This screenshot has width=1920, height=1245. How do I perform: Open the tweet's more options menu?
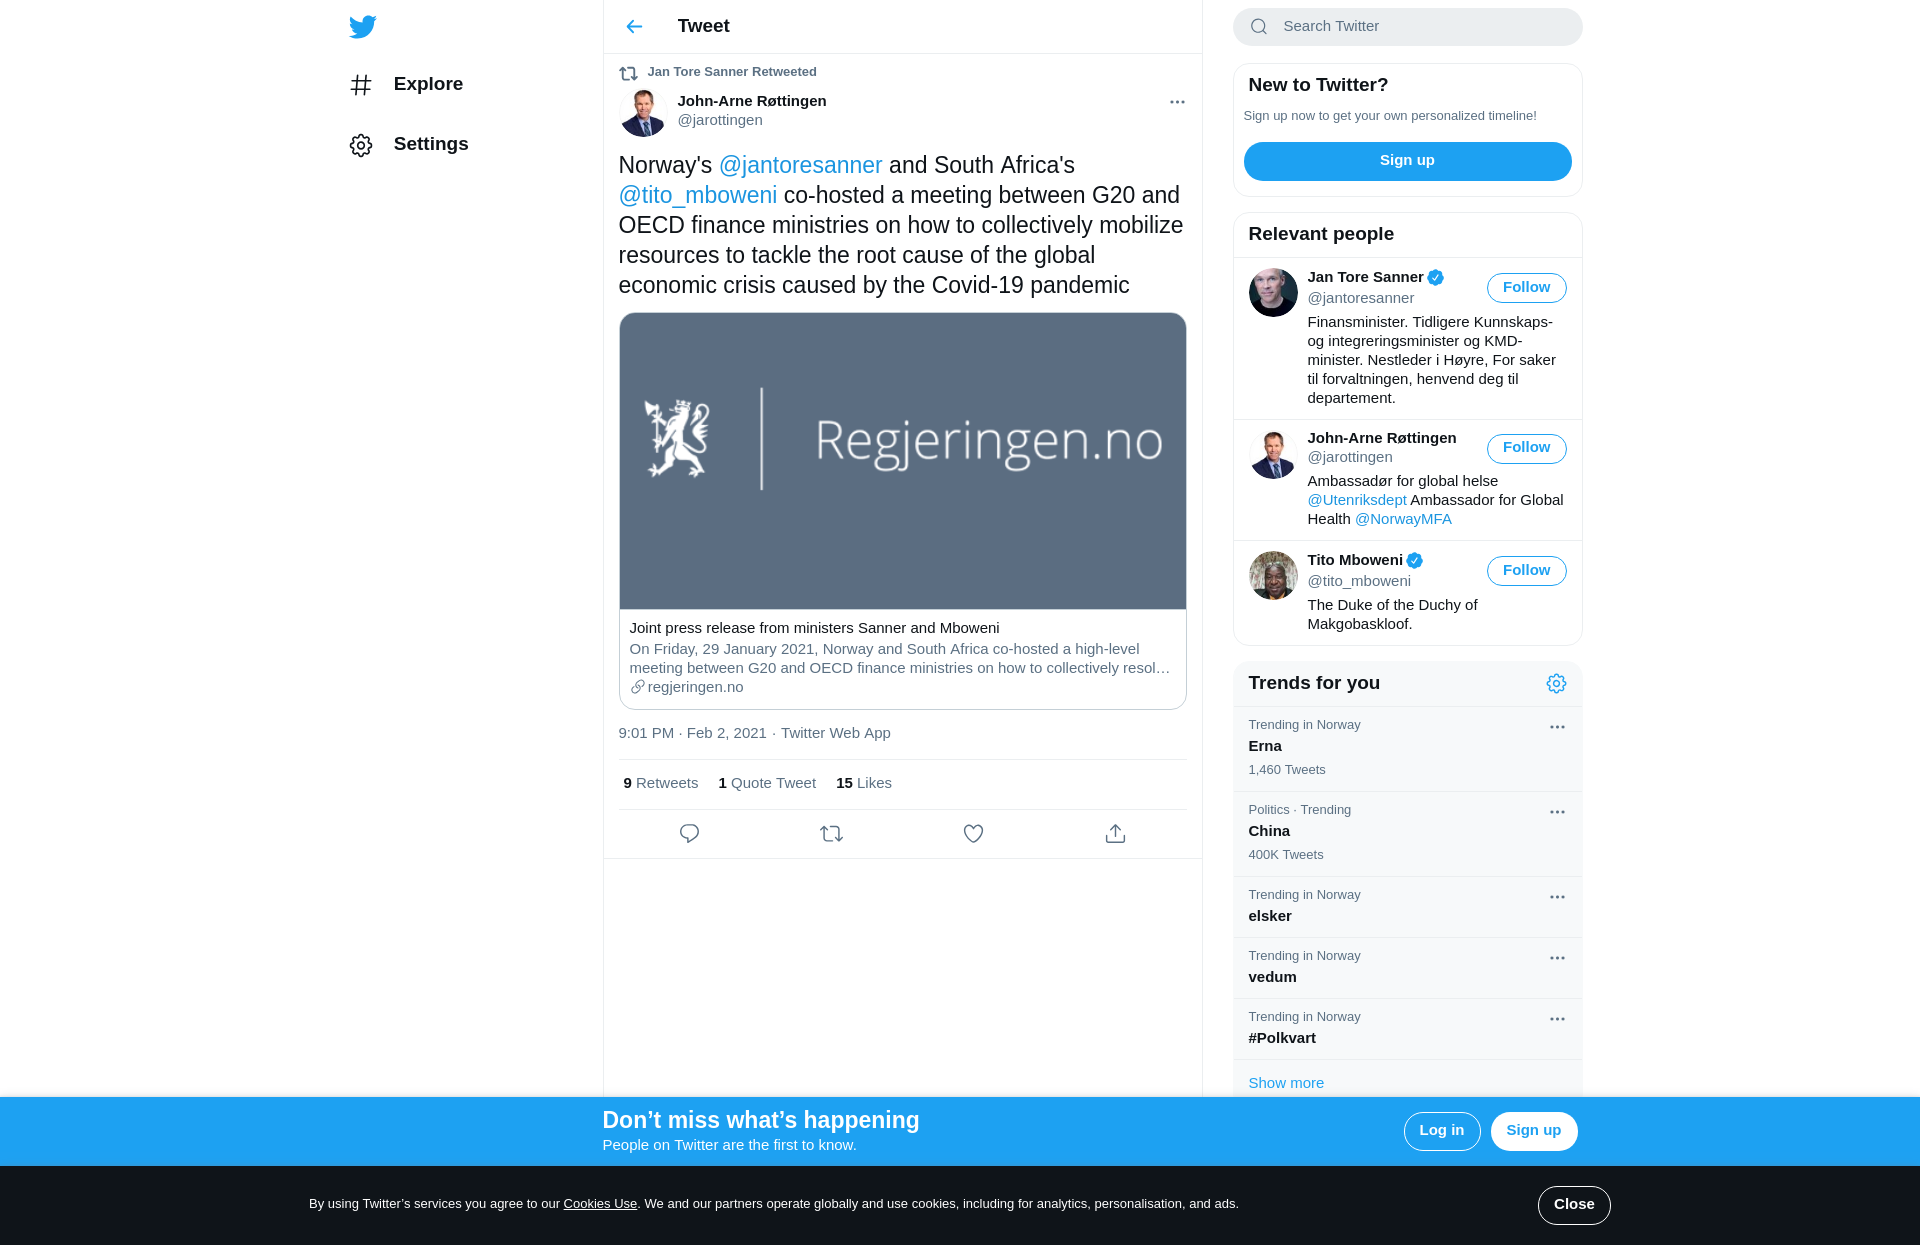coord(1177,102)
